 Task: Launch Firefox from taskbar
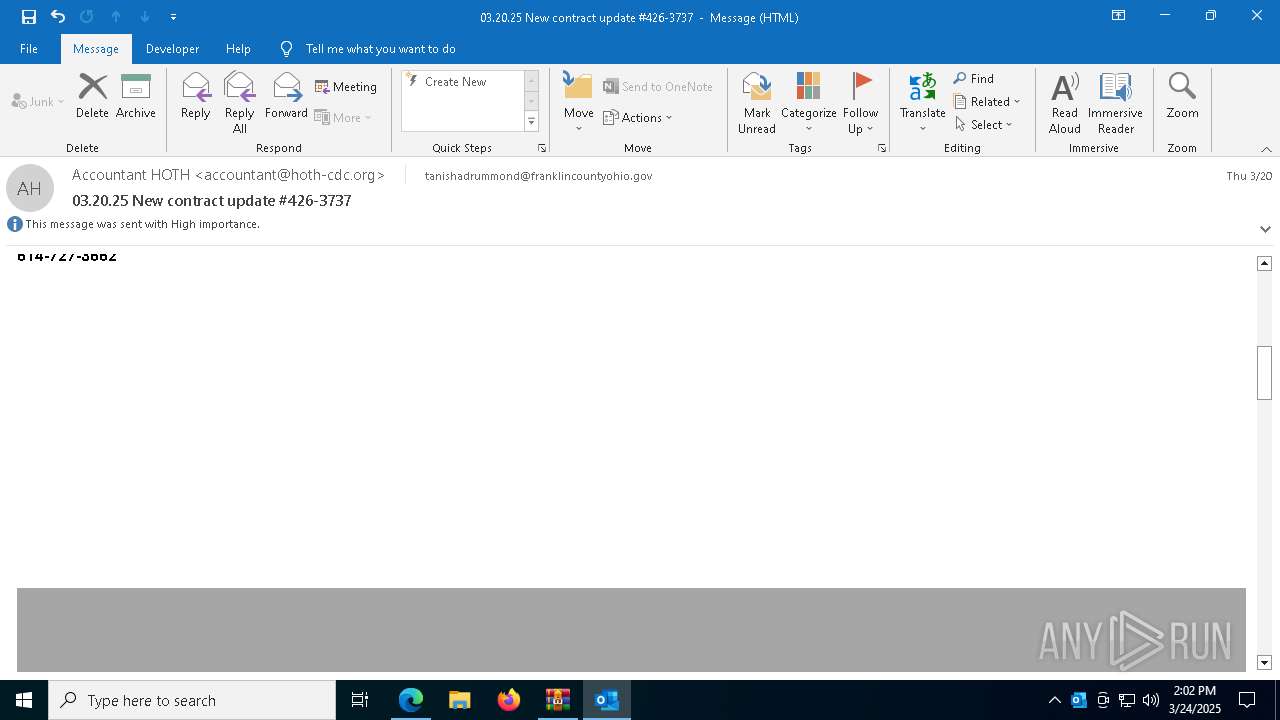[x=508, y=700]
